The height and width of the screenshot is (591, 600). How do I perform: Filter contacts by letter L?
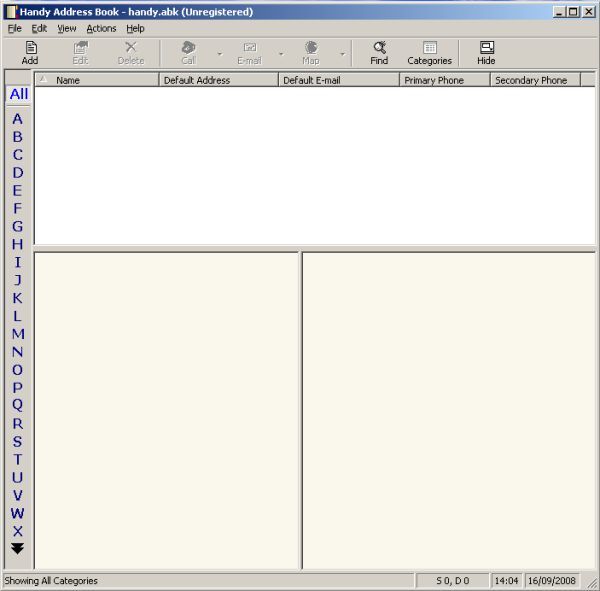18,316
